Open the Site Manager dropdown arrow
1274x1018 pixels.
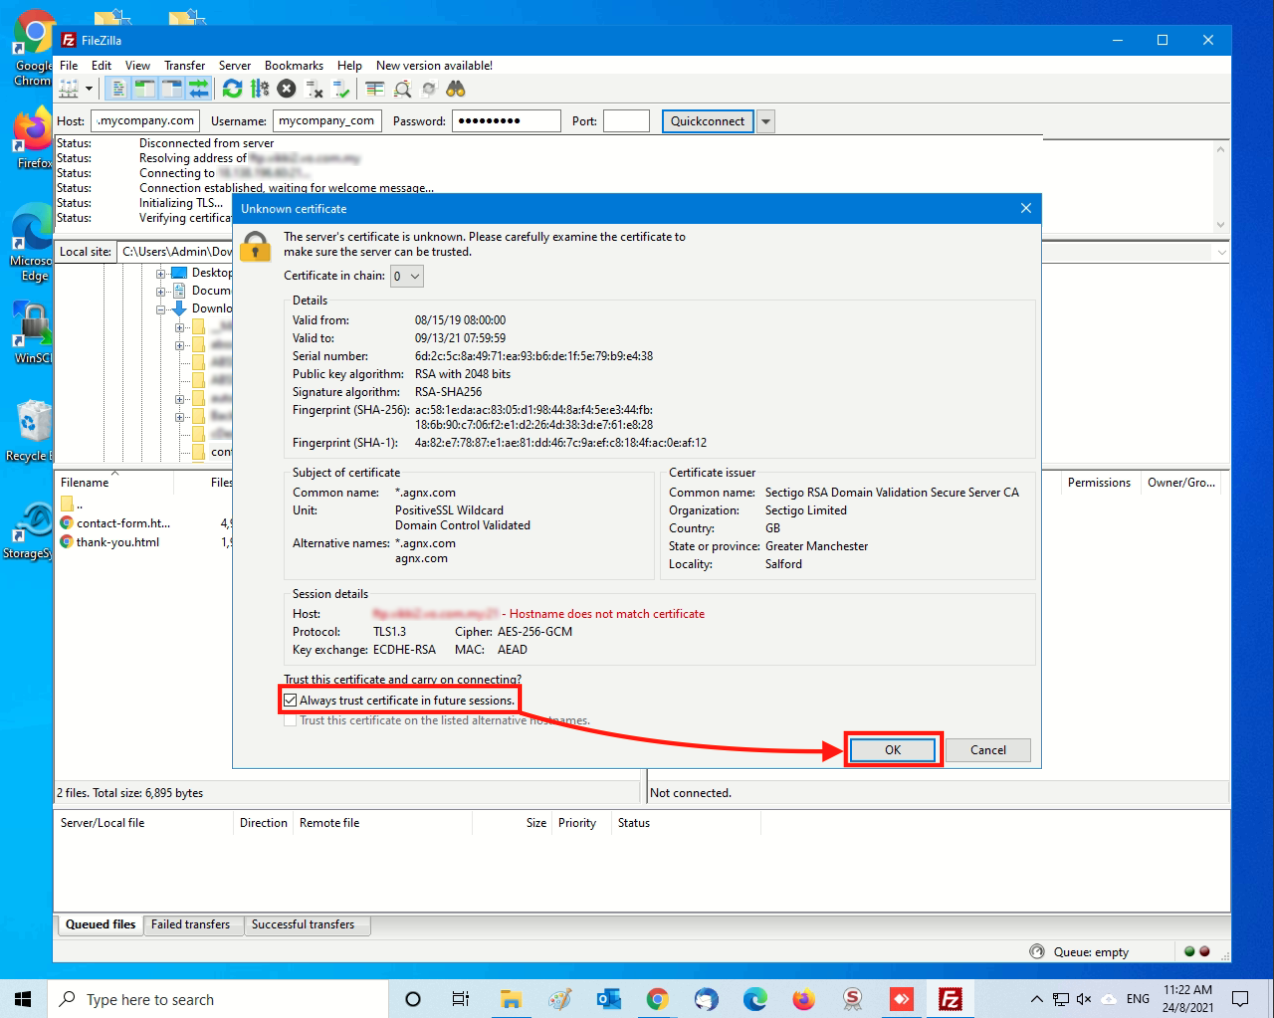click(89, 89)
